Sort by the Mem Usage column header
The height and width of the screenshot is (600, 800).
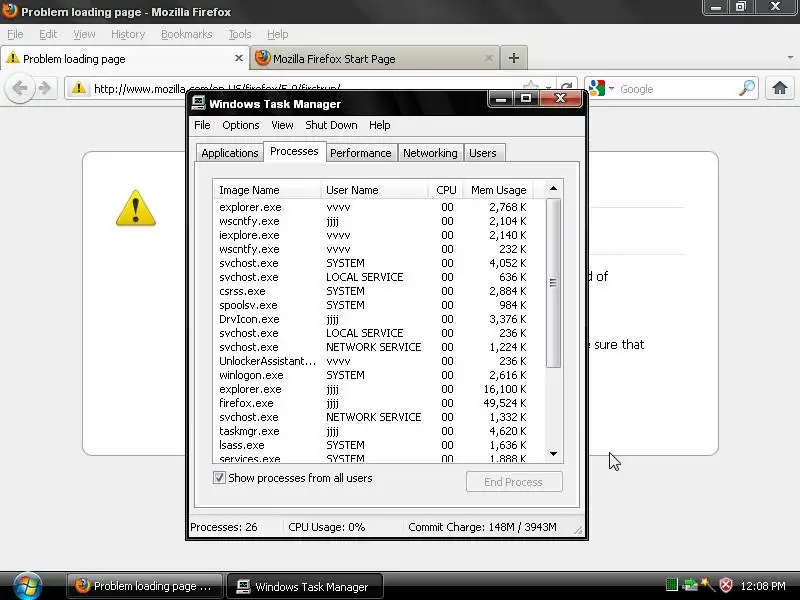pyautogui.click(x=498, y=190)
